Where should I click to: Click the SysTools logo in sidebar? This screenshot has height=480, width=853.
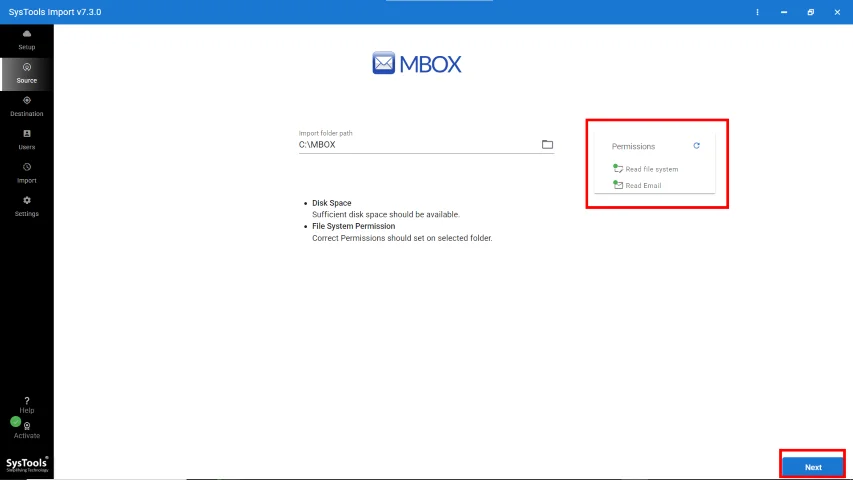click(27, 464)
